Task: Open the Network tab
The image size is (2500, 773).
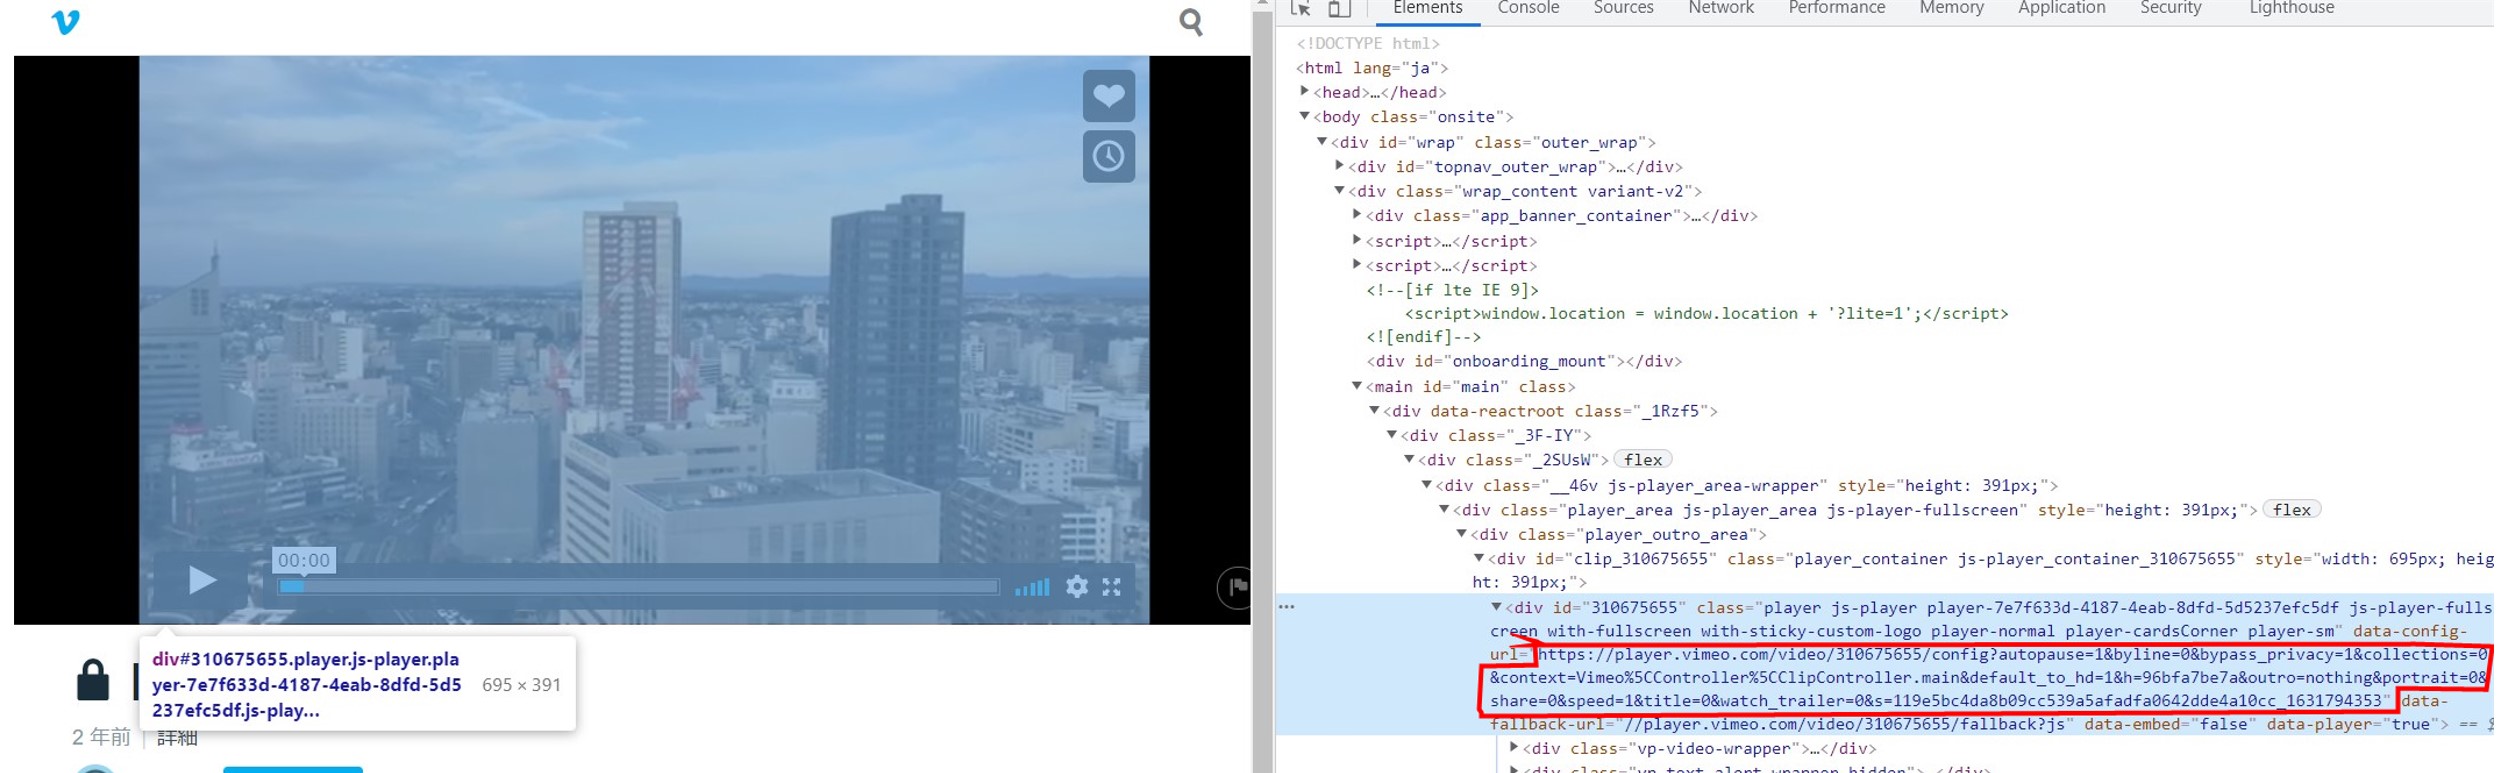Action: click(x=1720, y=8)
